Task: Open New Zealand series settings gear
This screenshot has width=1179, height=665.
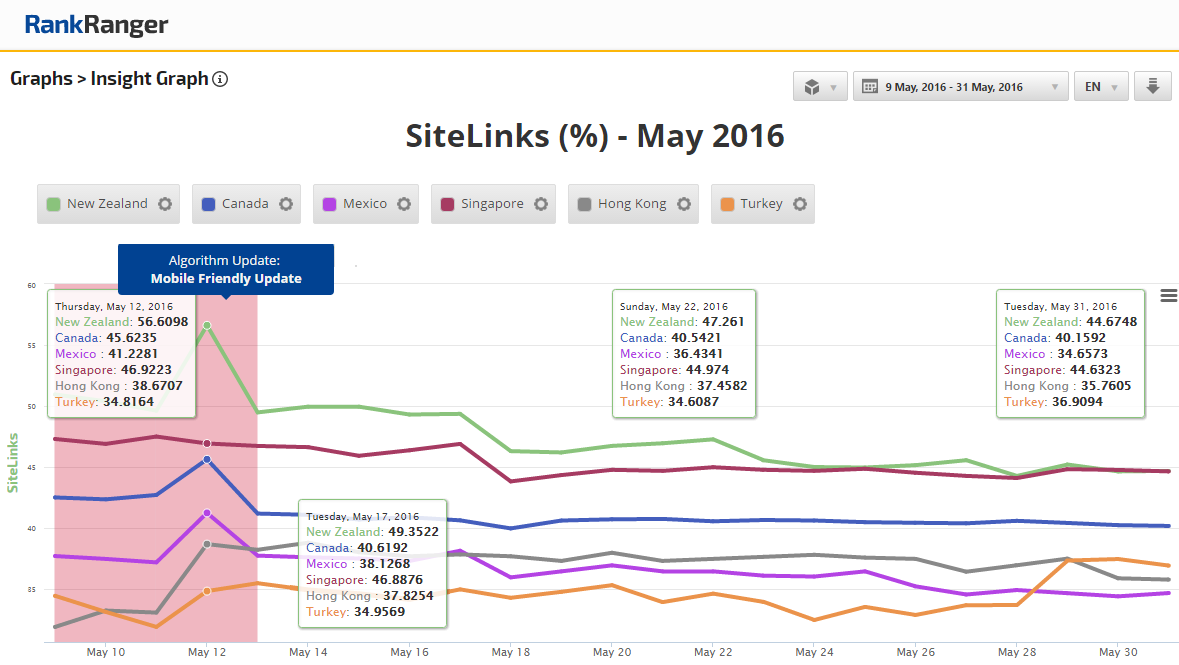Action: click(x=165, y=204)
